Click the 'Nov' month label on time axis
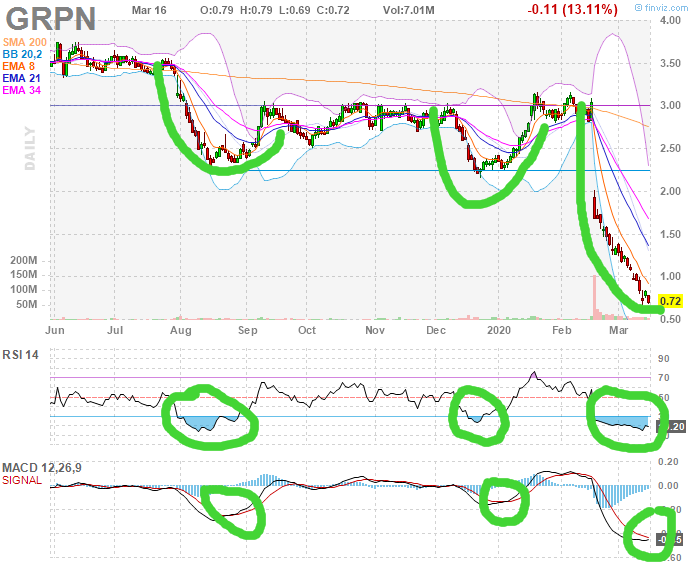Screen dimensions: 700x566 [375, 330]
